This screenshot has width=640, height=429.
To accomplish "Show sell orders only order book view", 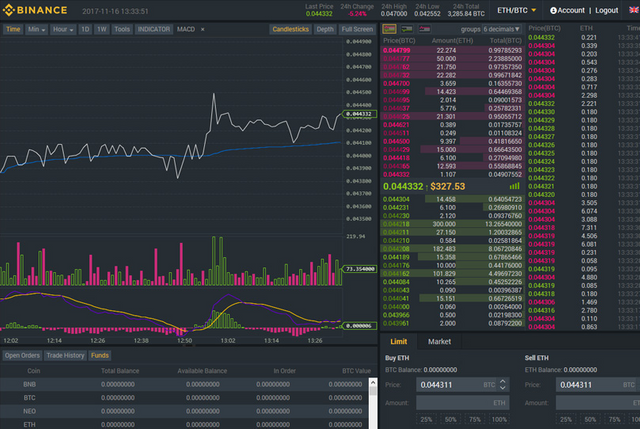I will pos(424,29).
